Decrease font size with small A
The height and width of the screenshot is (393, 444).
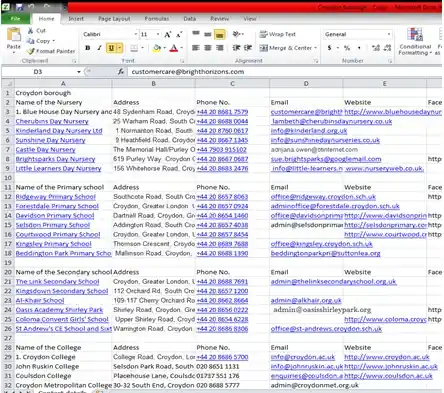pyautogui.click(x=179, y=34)
